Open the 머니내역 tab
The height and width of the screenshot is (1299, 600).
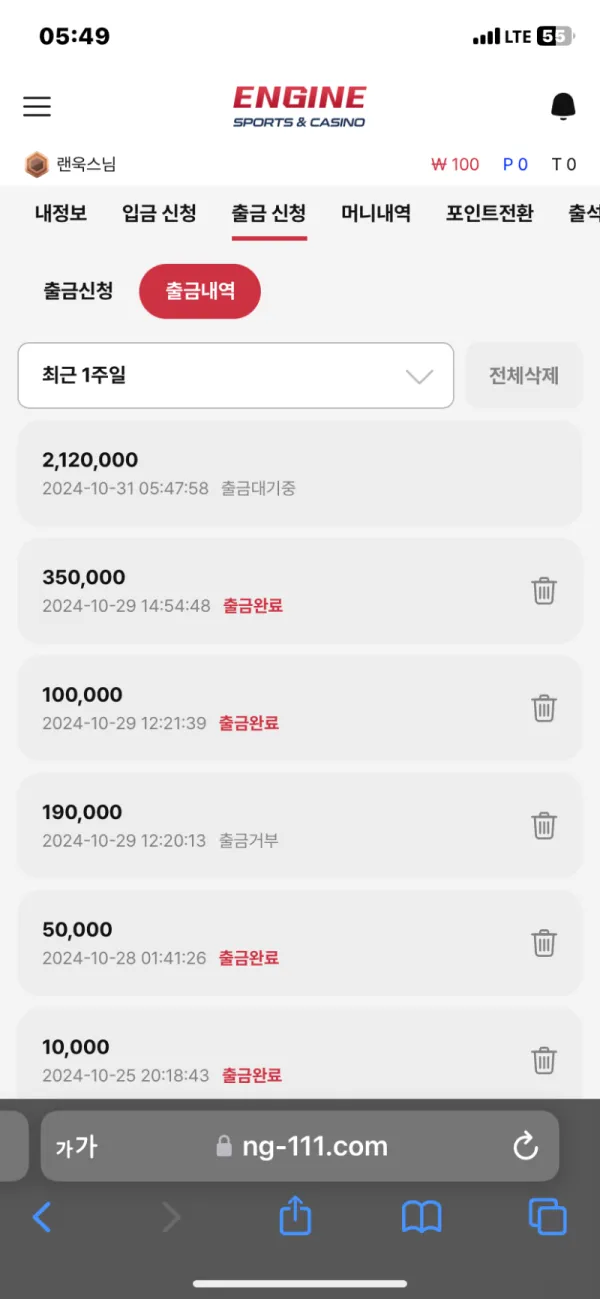point(376,213)
